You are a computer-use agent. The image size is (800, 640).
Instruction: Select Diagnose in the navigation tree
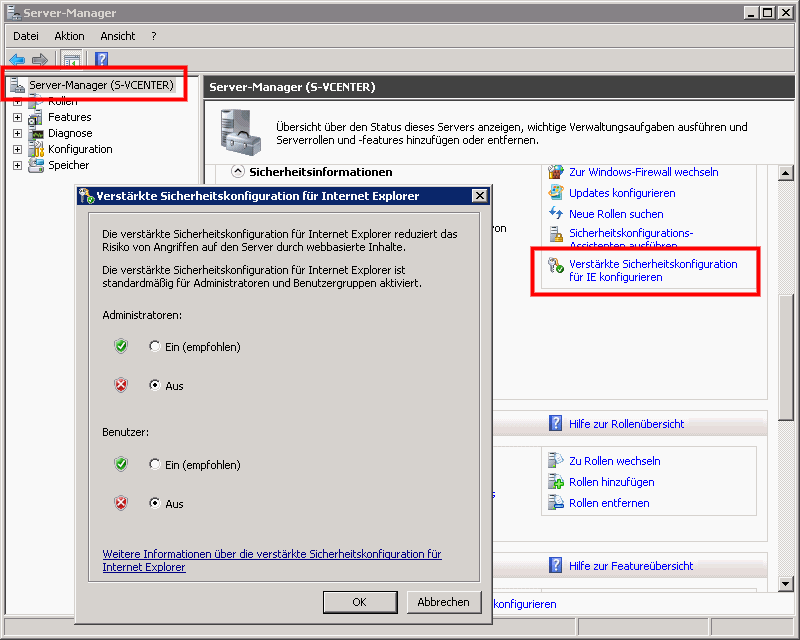pos(70,133)
